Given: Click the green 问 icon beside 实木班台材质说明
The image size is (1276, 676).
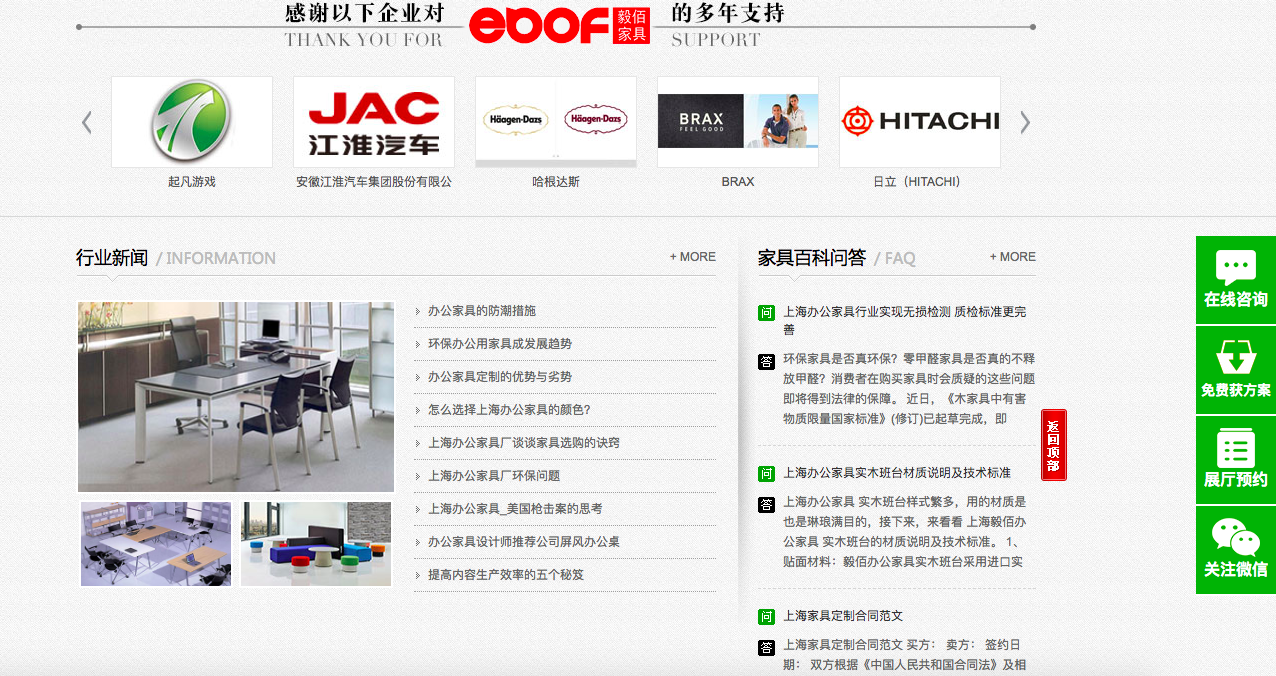Looking at the screenshot, I should (766, 474).
